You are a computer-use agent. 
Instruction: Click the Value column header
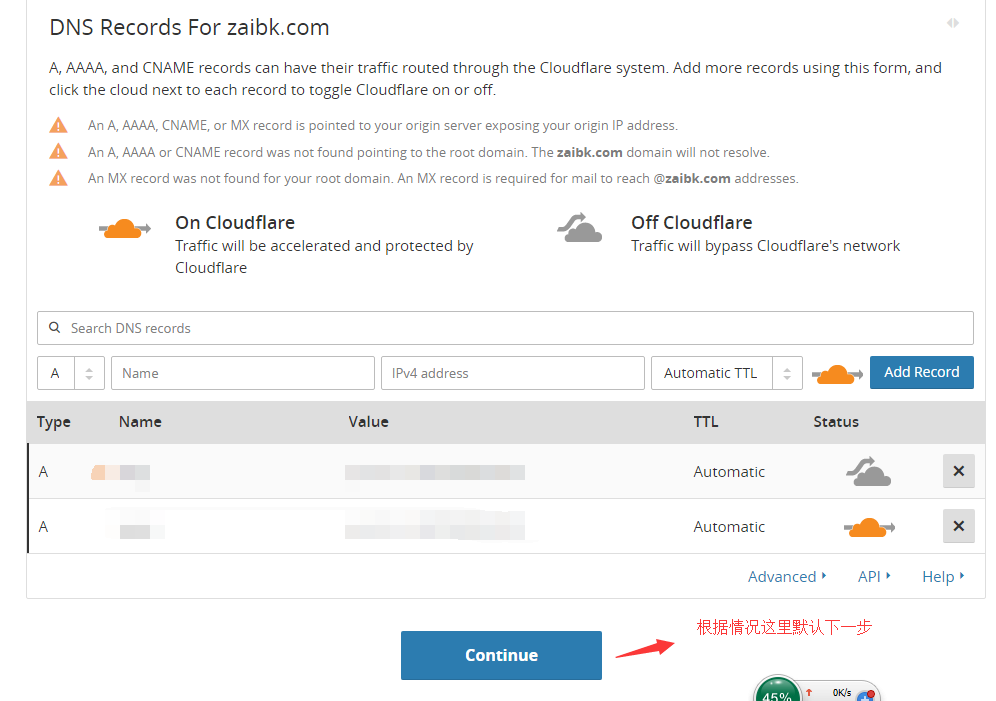(368, 422)
